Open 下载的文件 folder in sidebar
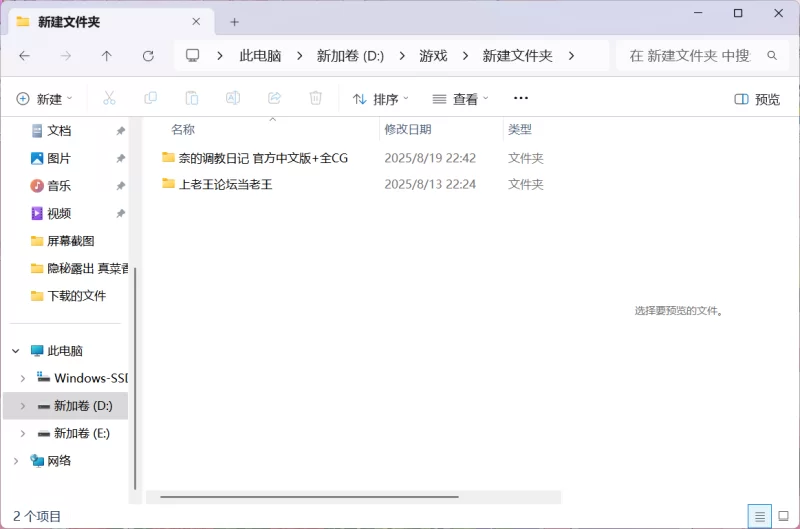Viewport: 800px width, 529px height. 77,296
